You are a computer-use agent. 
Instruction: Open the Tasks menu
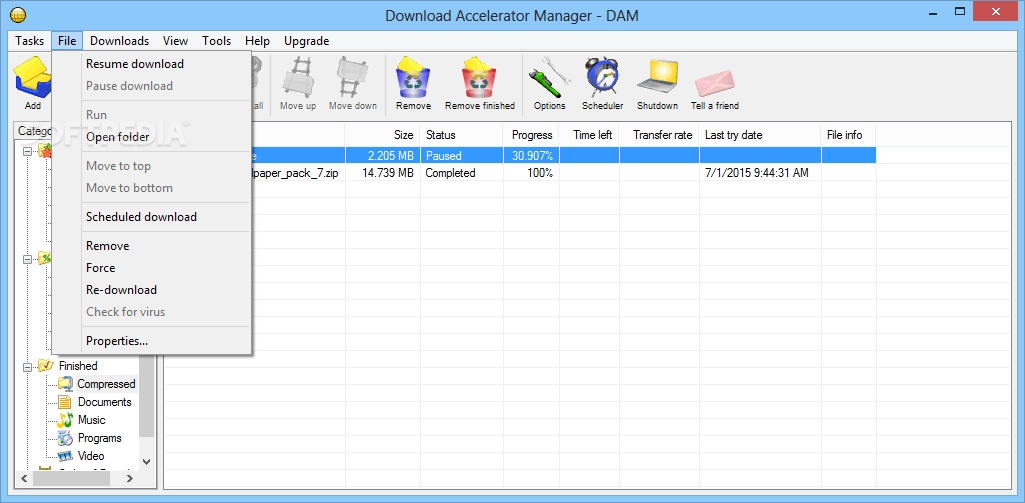tap(29, 41)
